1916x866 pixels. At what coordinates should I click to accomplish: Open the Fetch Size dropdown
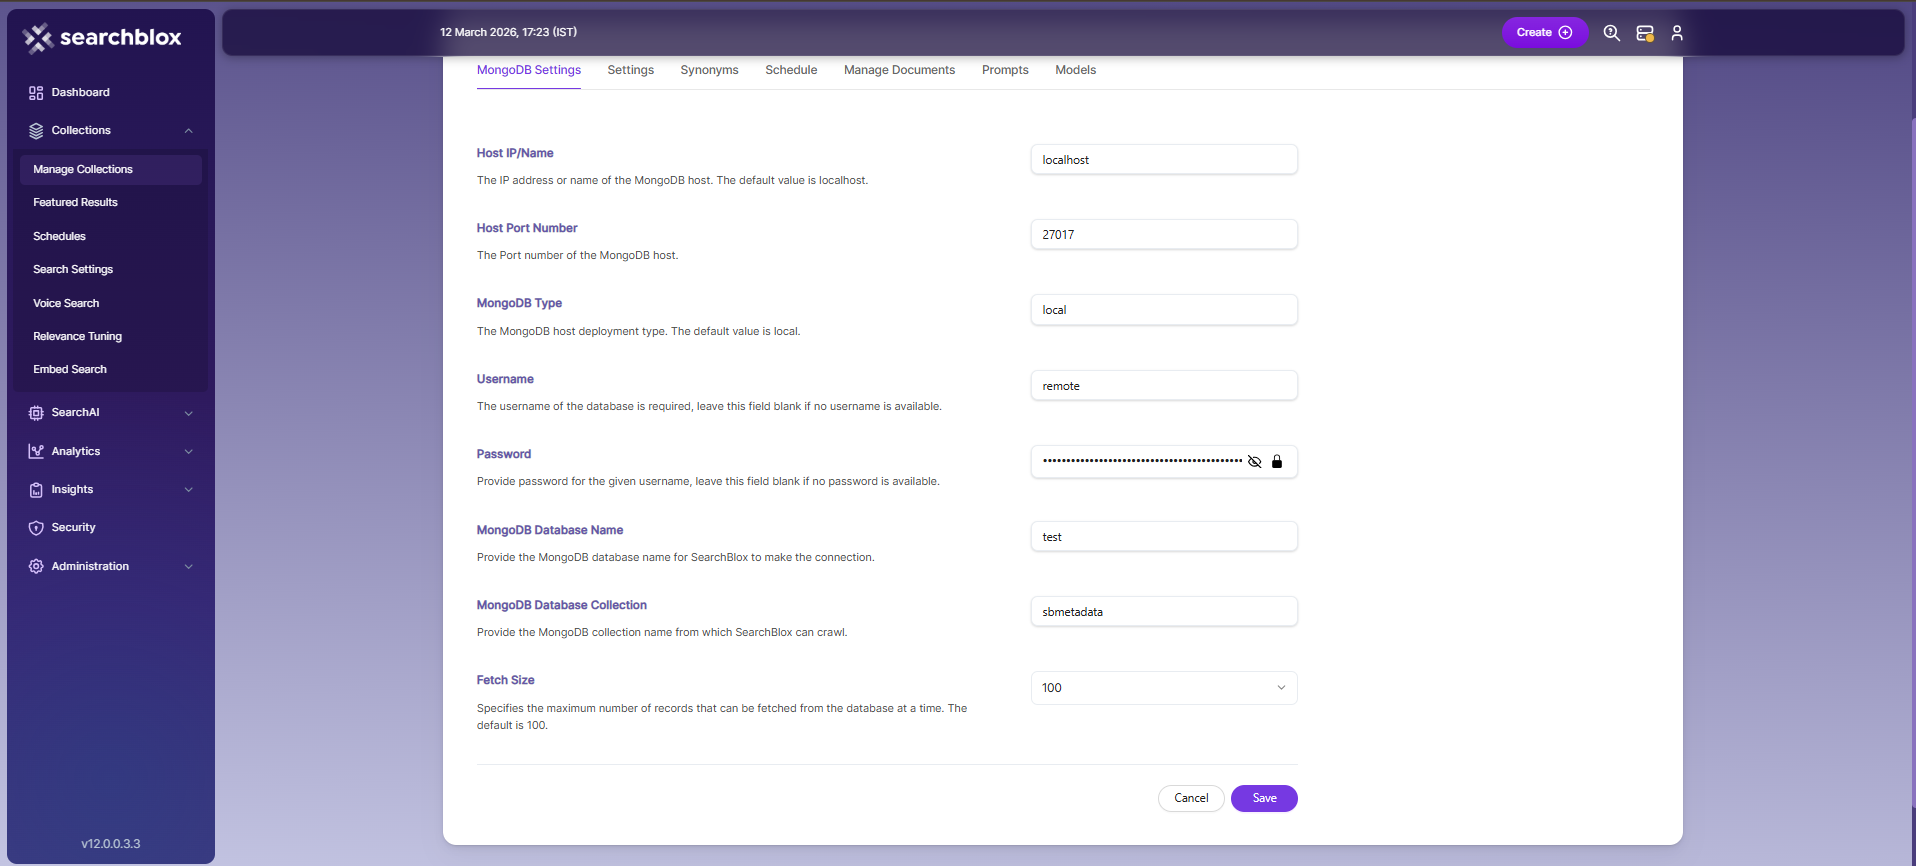pyautogui.click(x=1164, y=688)
